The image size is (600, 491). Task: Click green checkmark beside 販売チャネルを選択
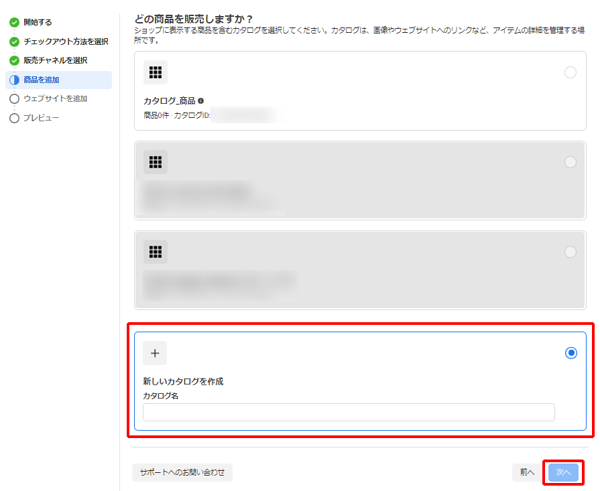coord(14,60)
